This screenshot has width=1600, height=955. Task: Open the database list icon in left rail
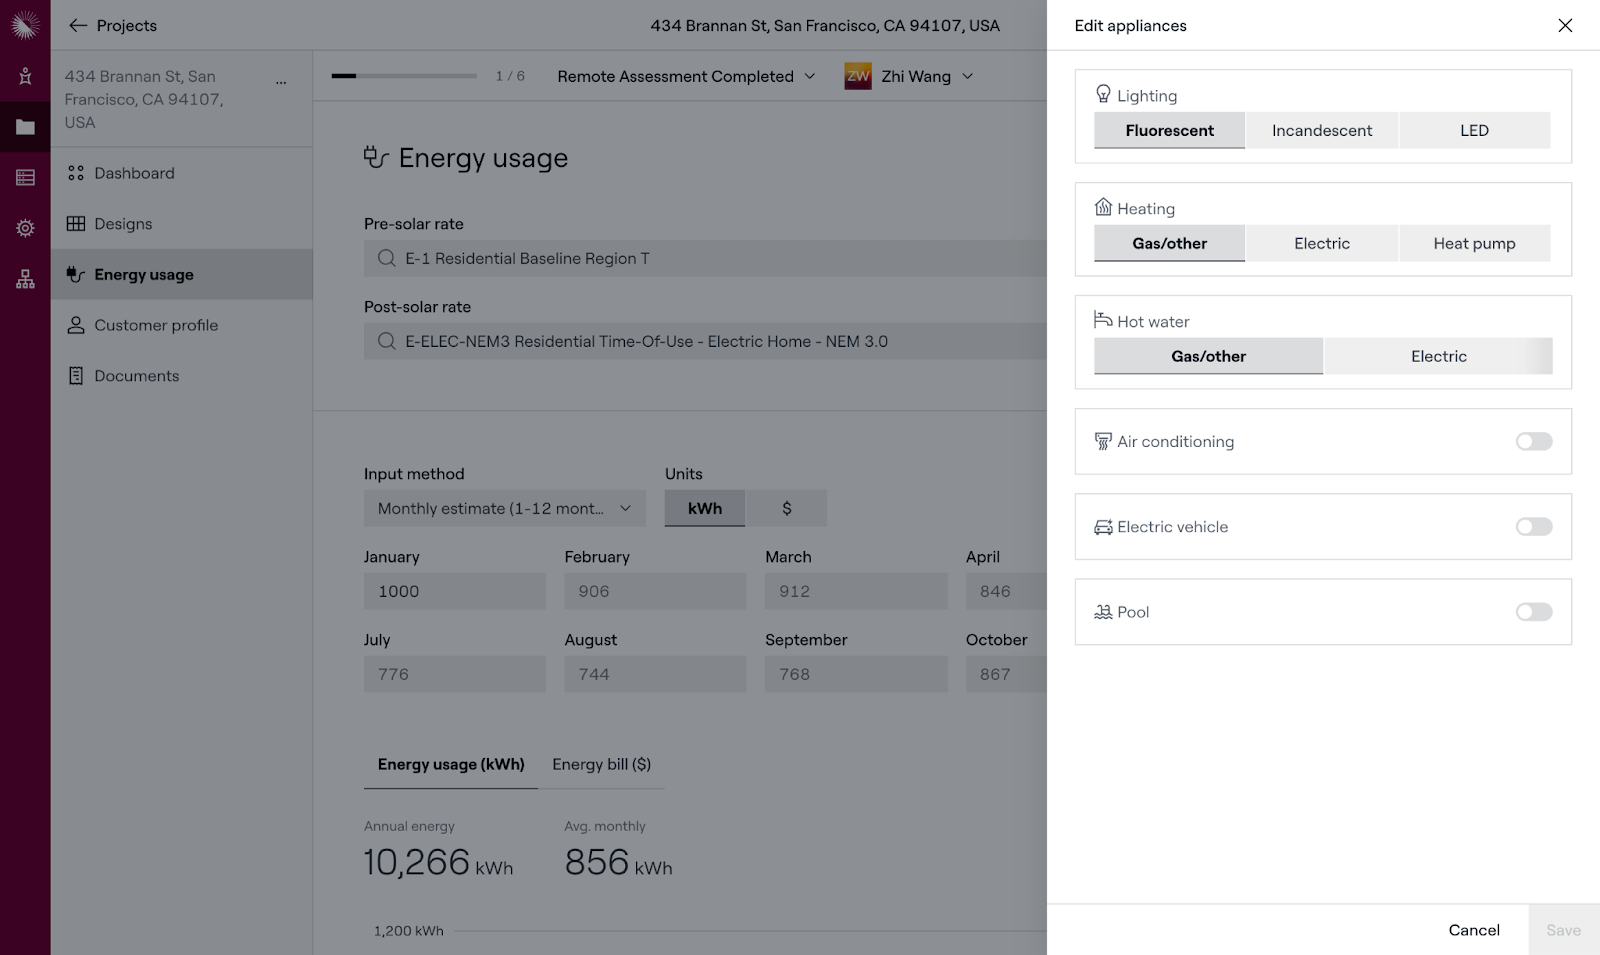coord(25,178)
